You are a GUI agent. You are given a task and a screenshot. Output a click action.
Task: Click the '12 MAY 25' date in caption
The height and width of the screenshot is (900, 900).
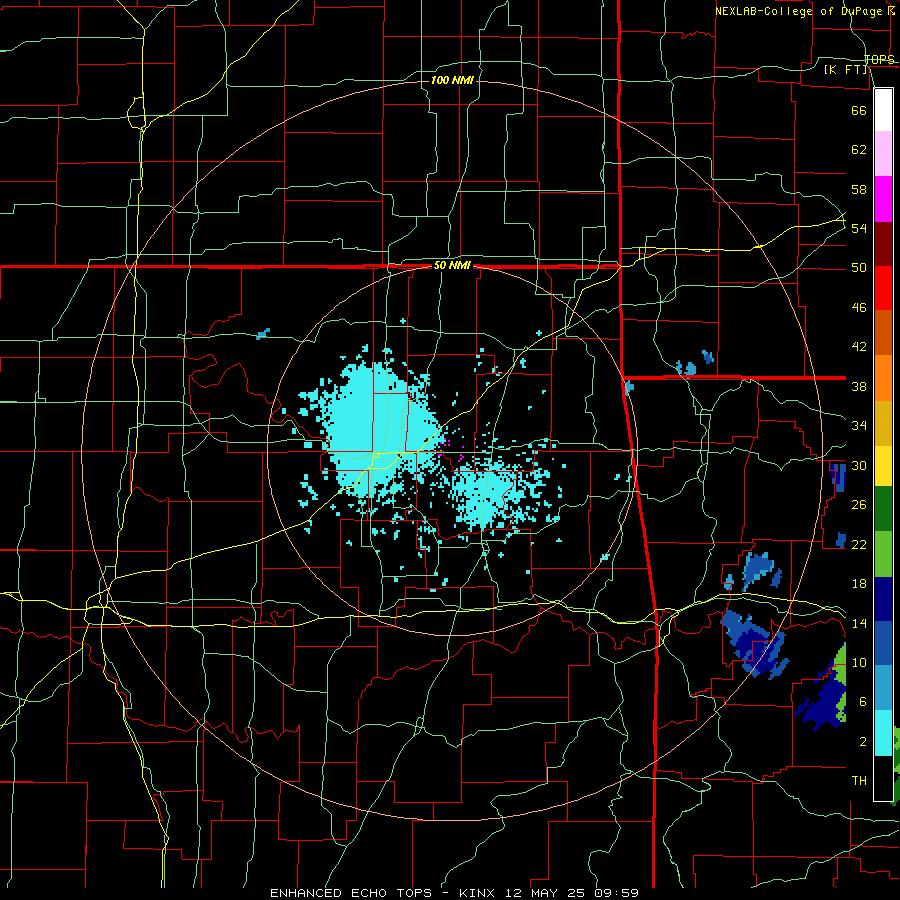point(546,893)
